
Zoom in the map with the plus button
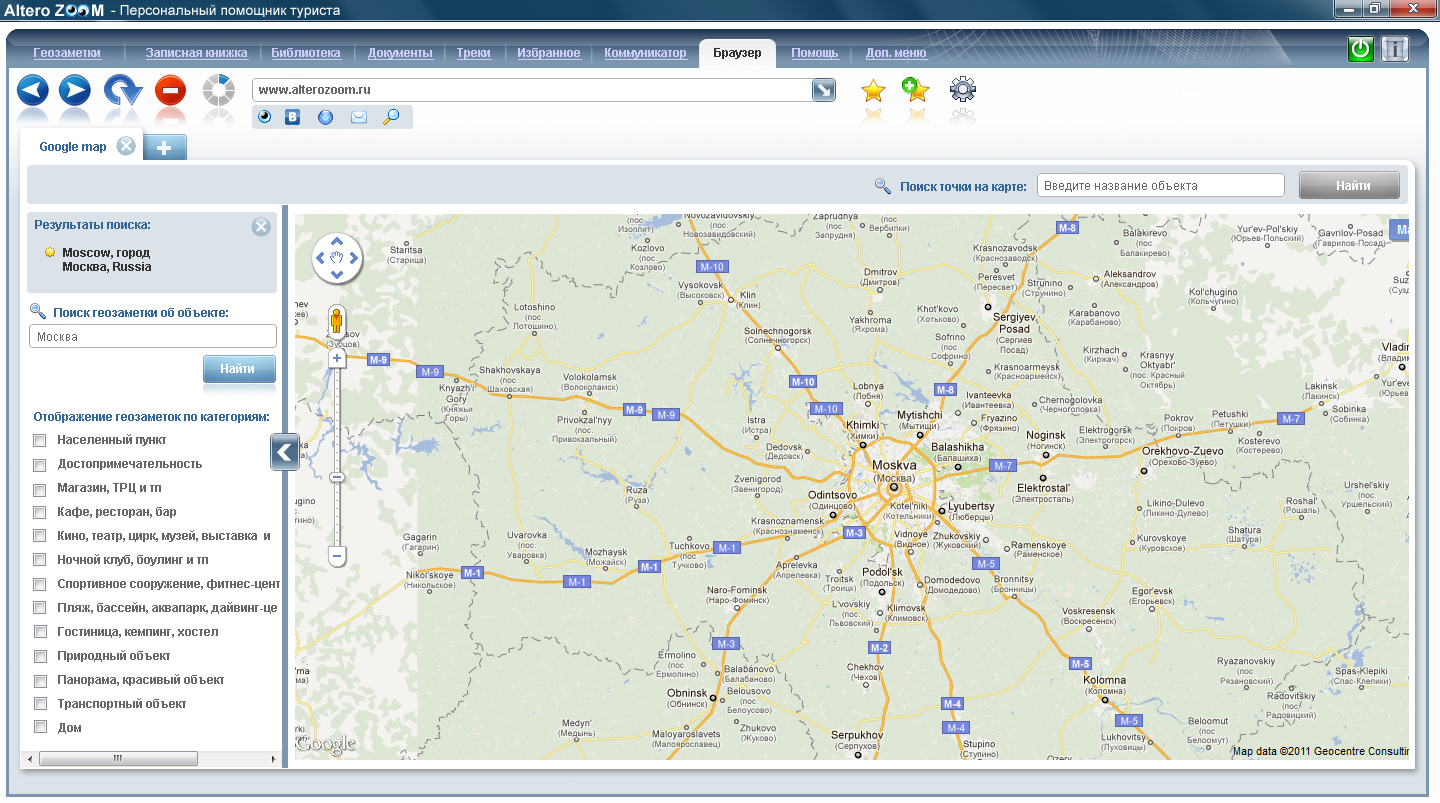(337, 358)
